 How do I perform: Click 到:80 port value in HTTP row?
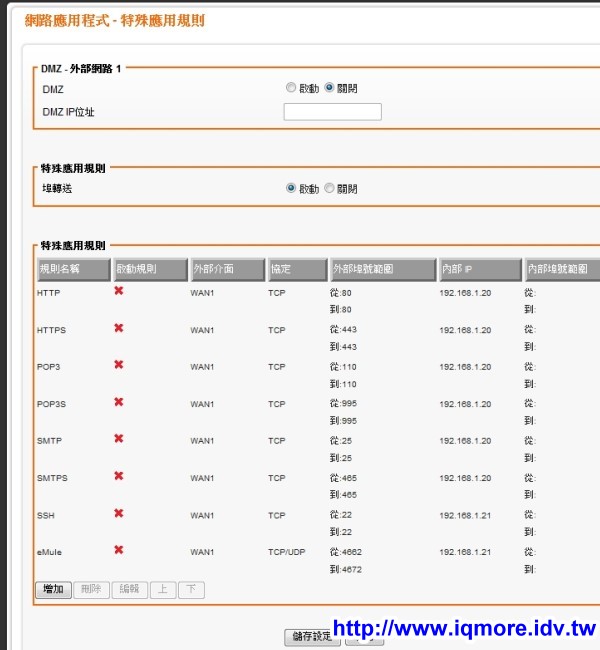340,309
